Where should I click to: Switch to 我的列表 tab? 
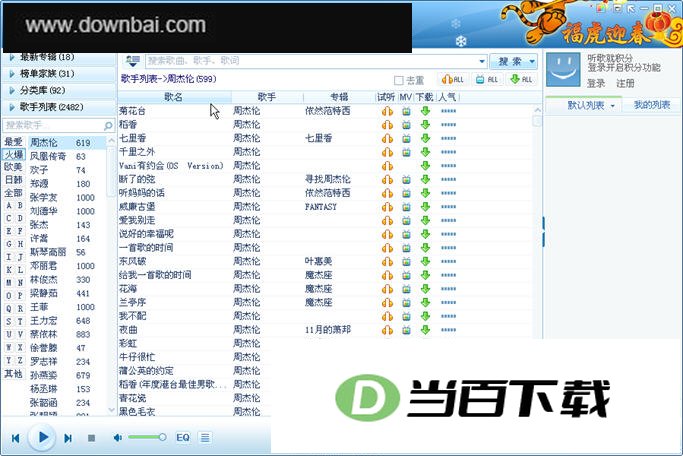(x=652, y=105)
